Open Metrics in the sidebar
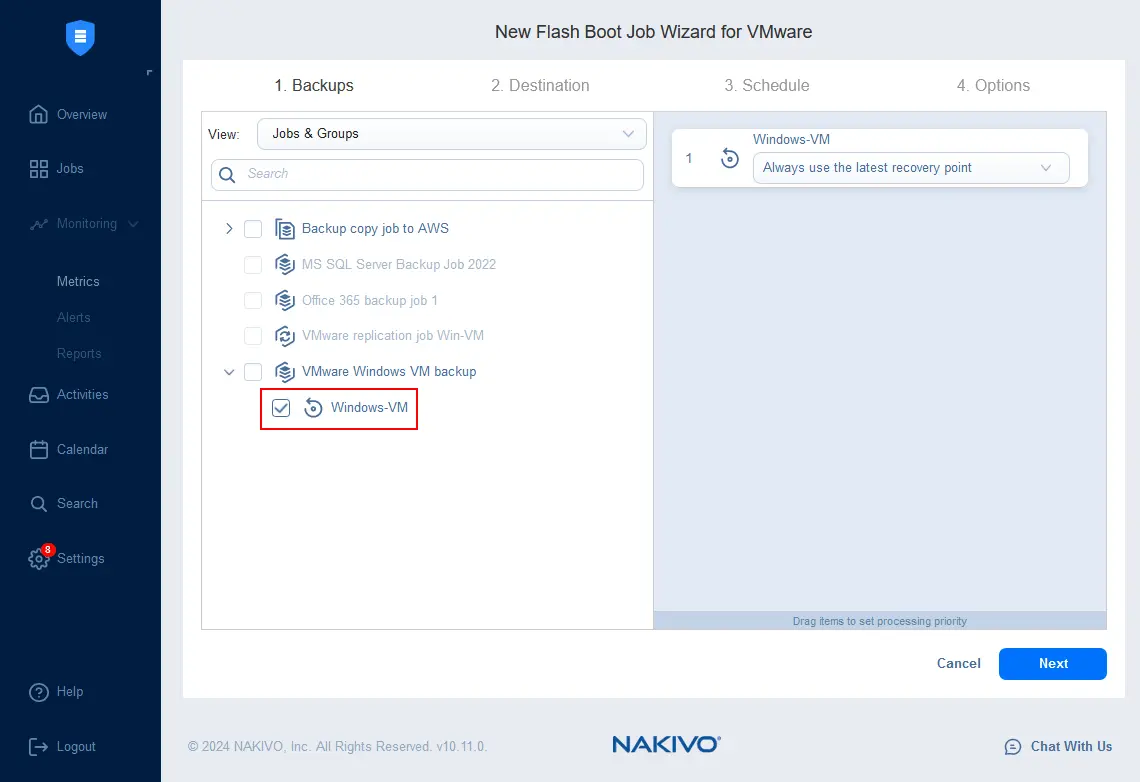The height and width of the screenshot is (782, 1140). click(78, 281)
